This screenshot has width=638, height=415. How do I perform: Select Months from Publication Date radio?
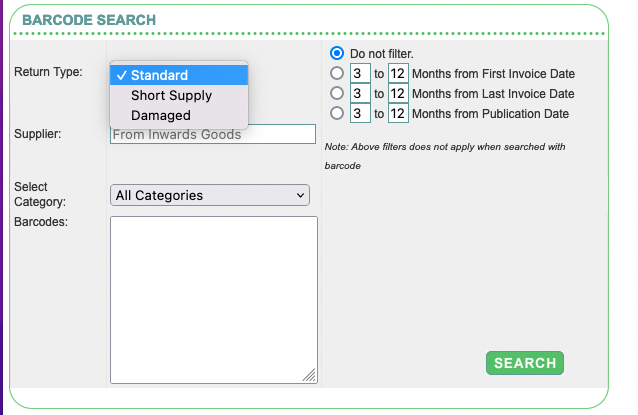pyautogui.click(x=337, y=113)
